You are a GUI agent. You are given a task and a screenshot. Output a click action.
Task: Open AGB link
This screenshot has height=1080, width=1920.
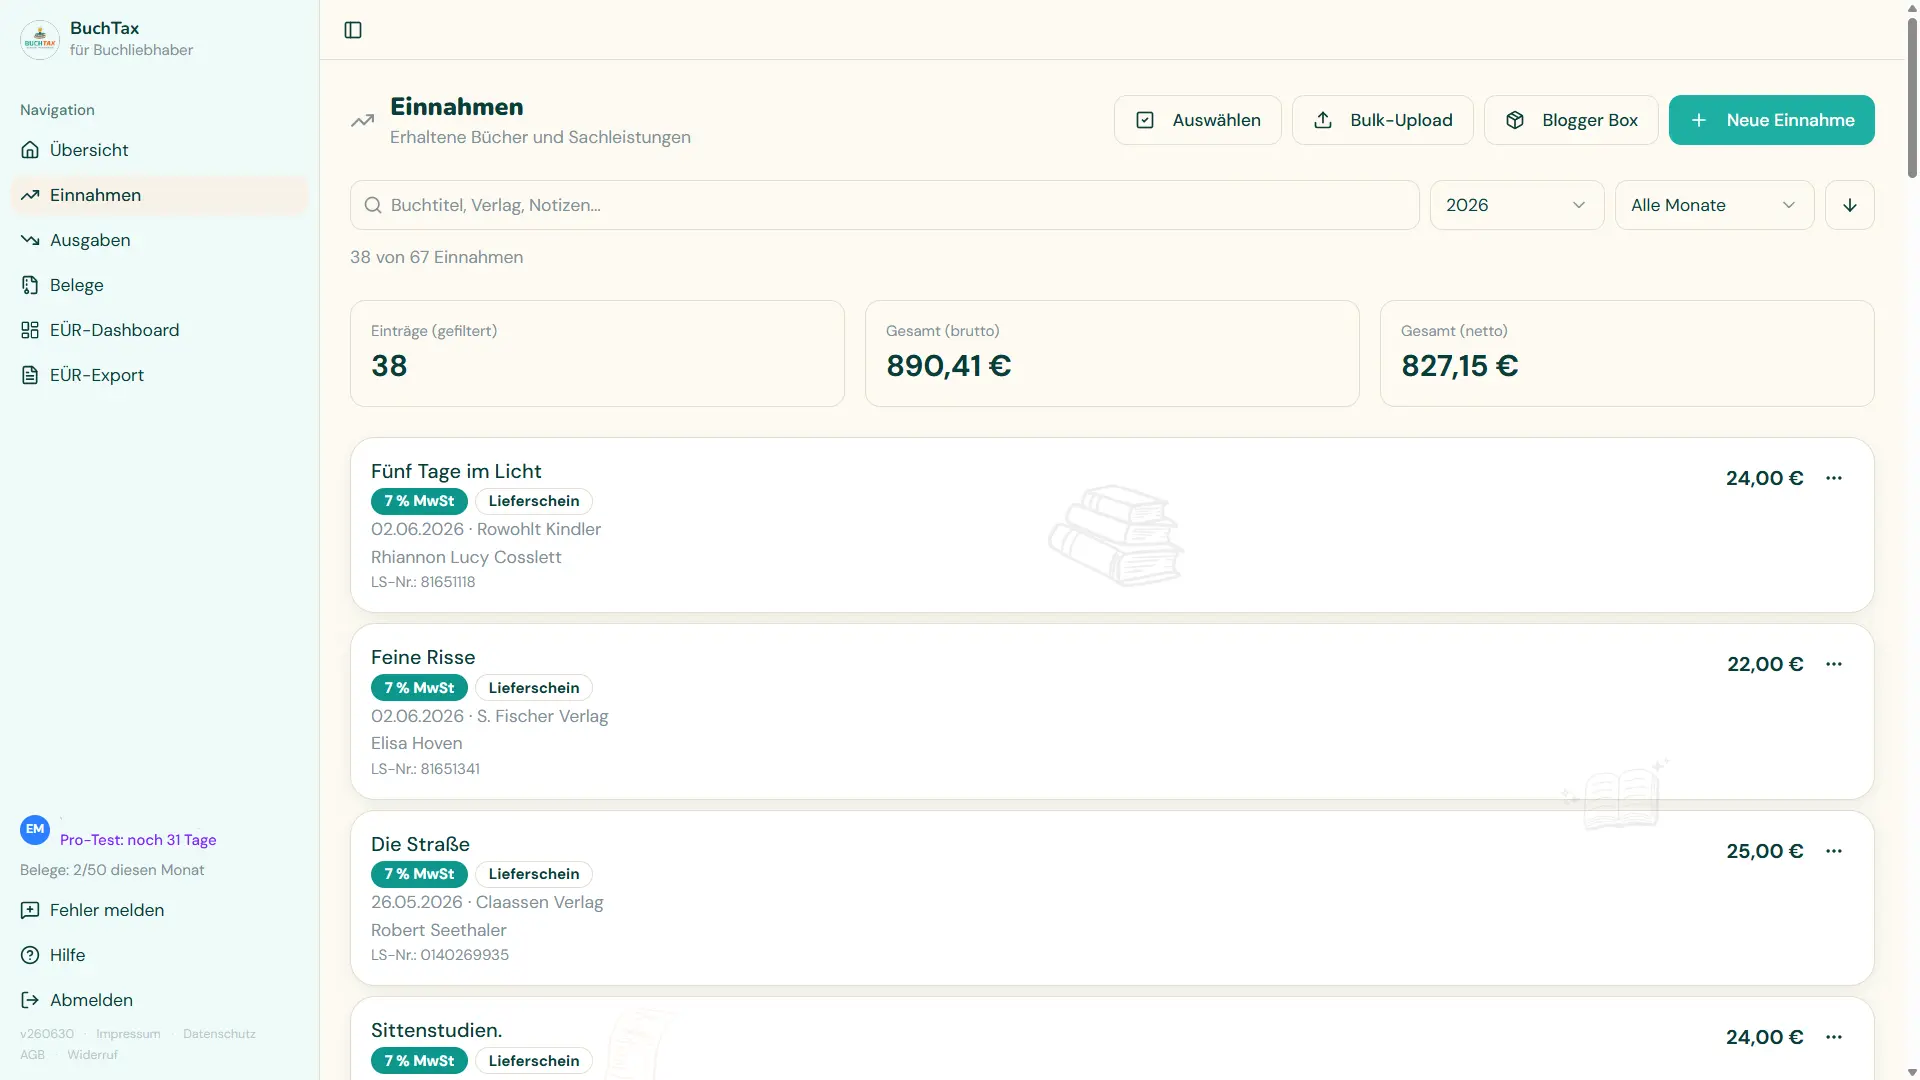[32, 1055]
